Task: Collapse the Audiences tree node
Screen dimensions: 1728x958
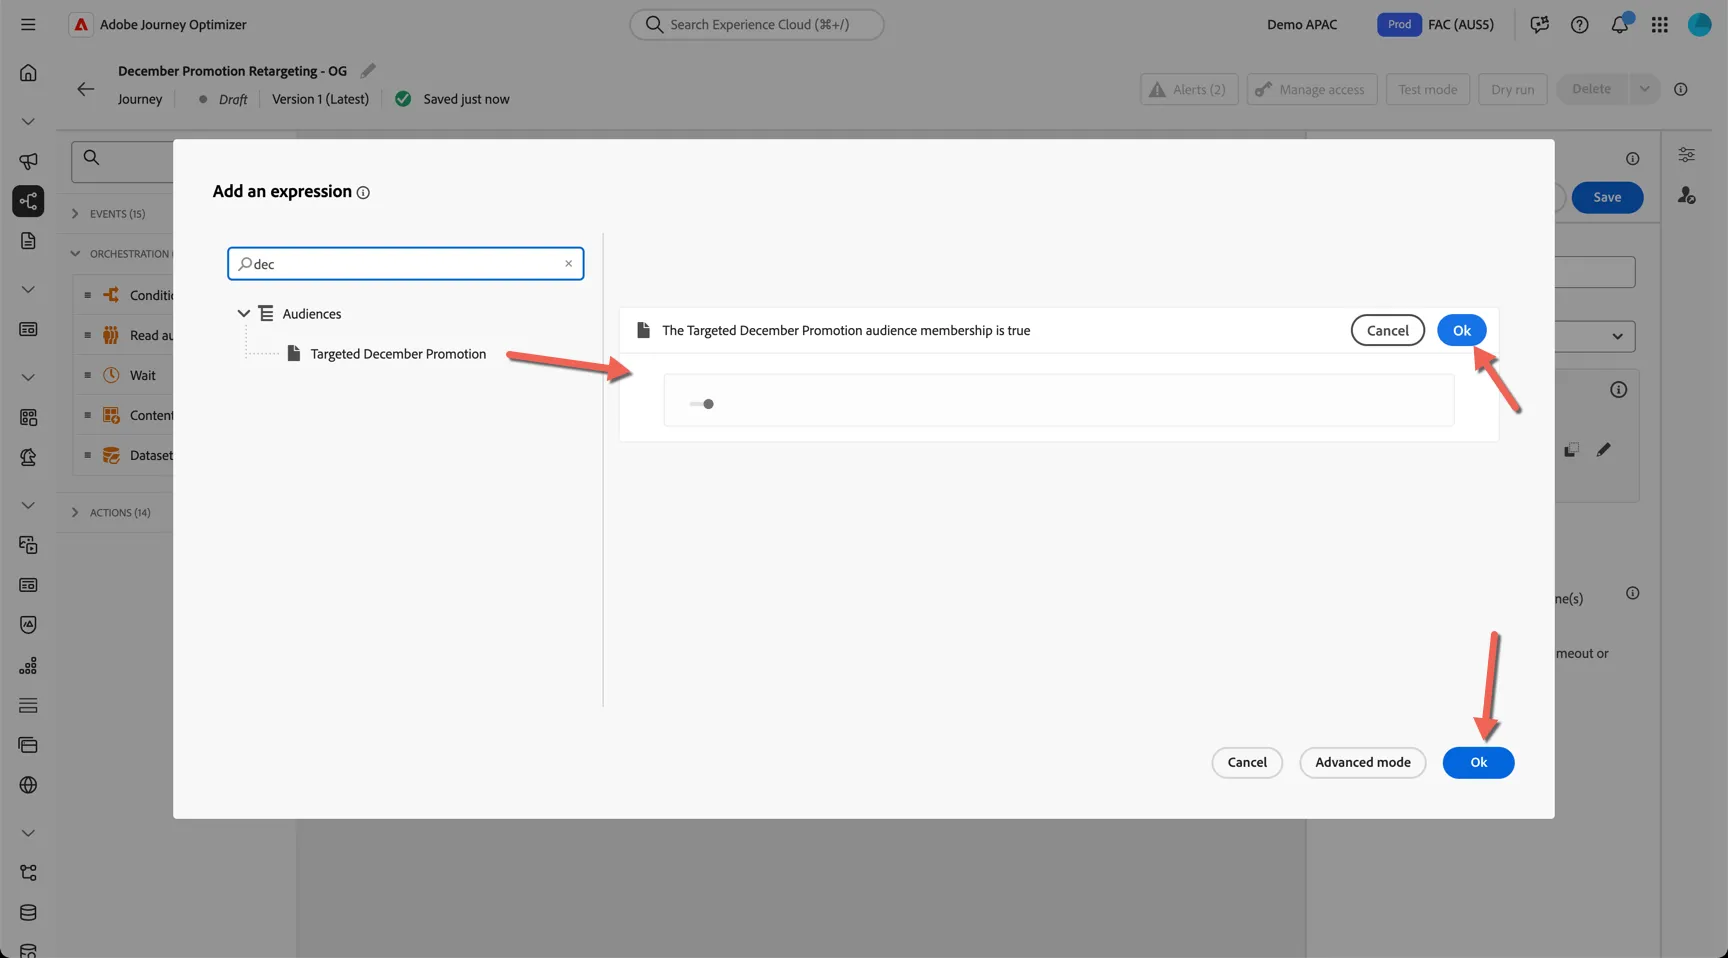Action: click(x=243, y=314)
